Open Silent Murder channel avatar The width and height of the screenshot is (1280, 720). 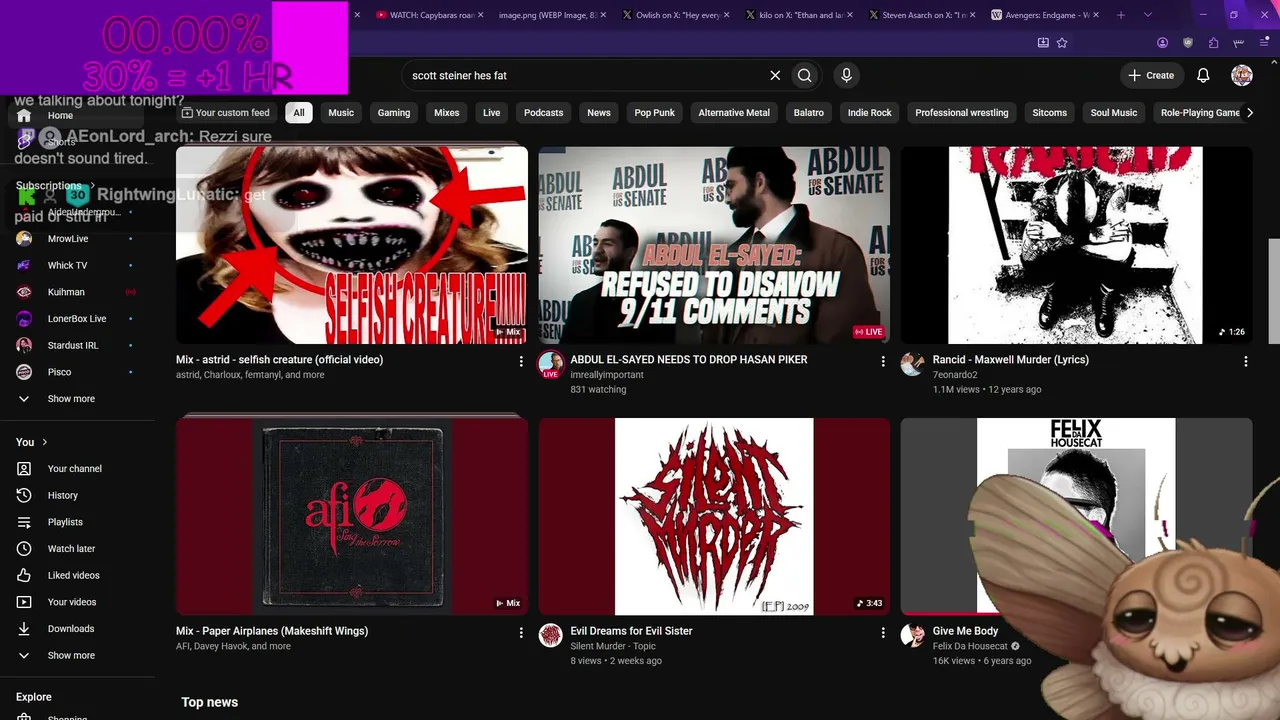551,635
